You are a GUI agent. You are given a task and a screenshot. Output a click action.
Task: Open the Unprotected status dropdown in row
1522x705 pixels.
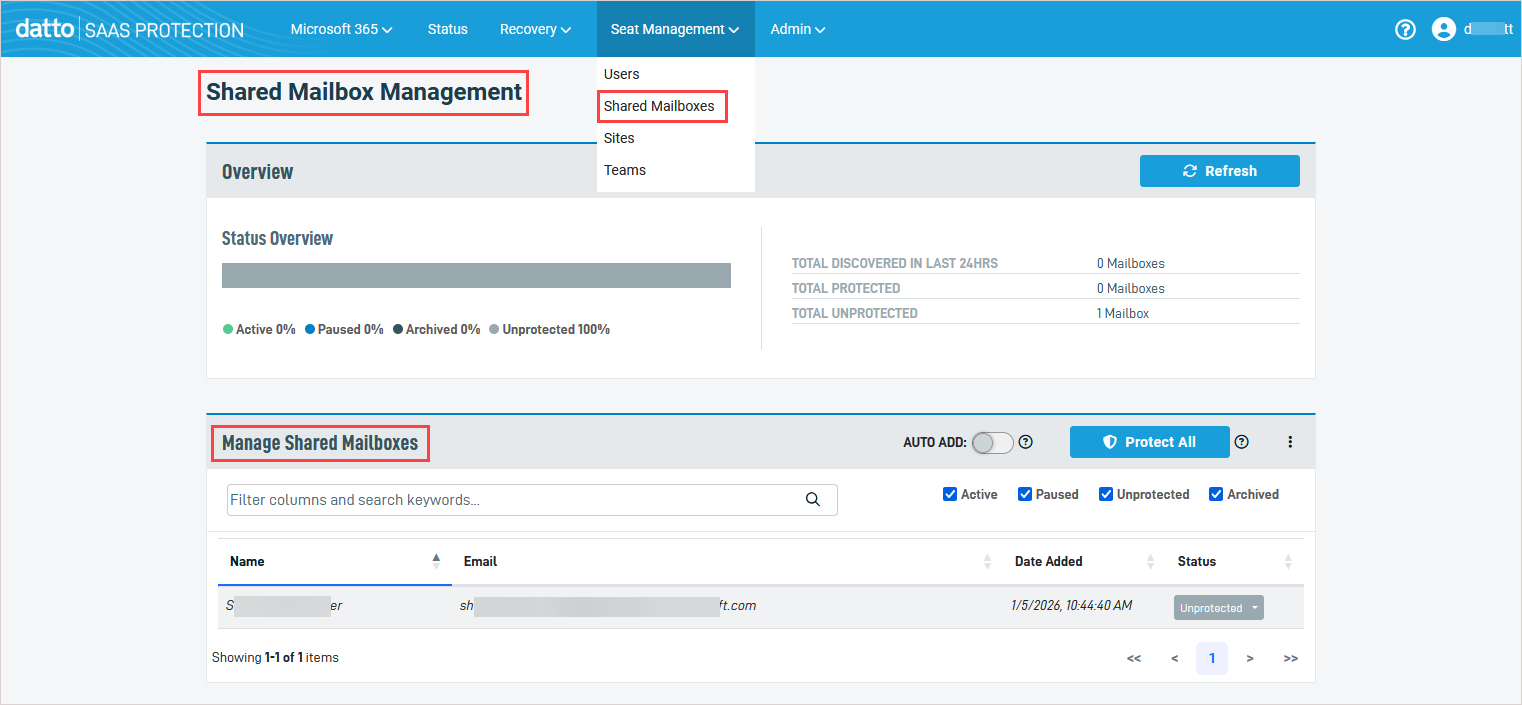1218,608
